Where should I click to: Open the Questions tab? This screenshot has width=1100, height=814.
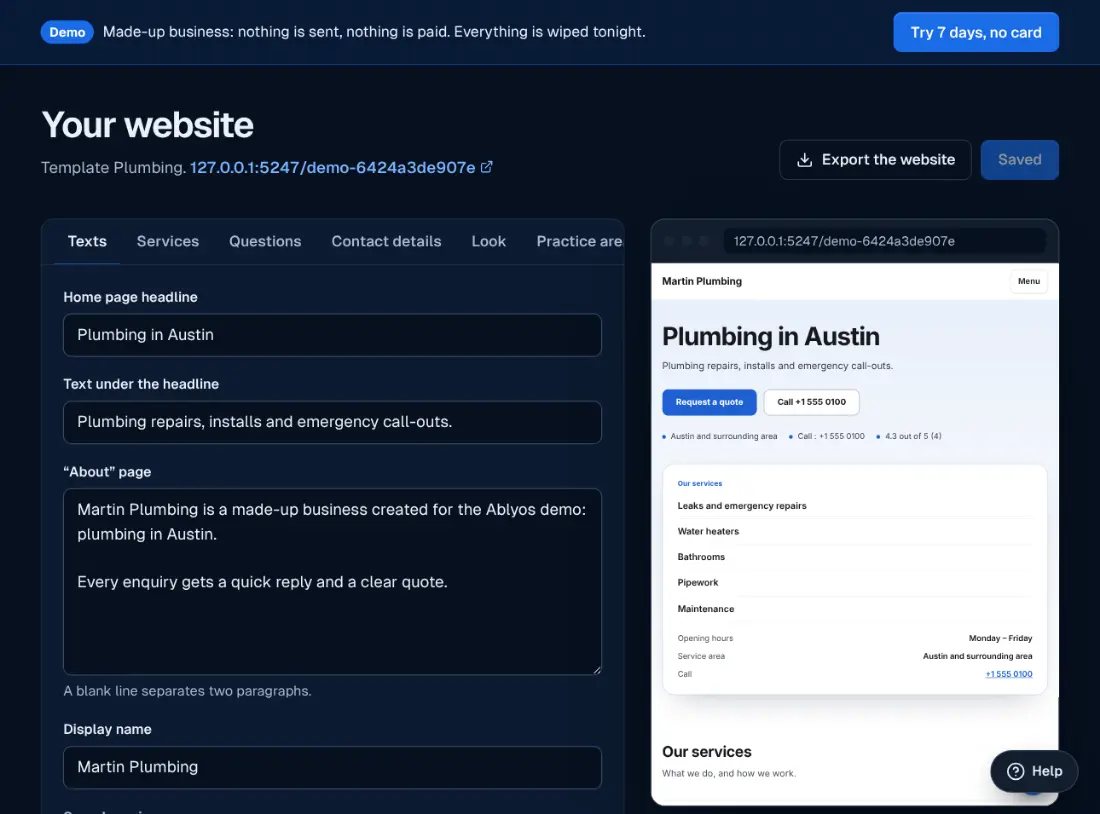265,241
